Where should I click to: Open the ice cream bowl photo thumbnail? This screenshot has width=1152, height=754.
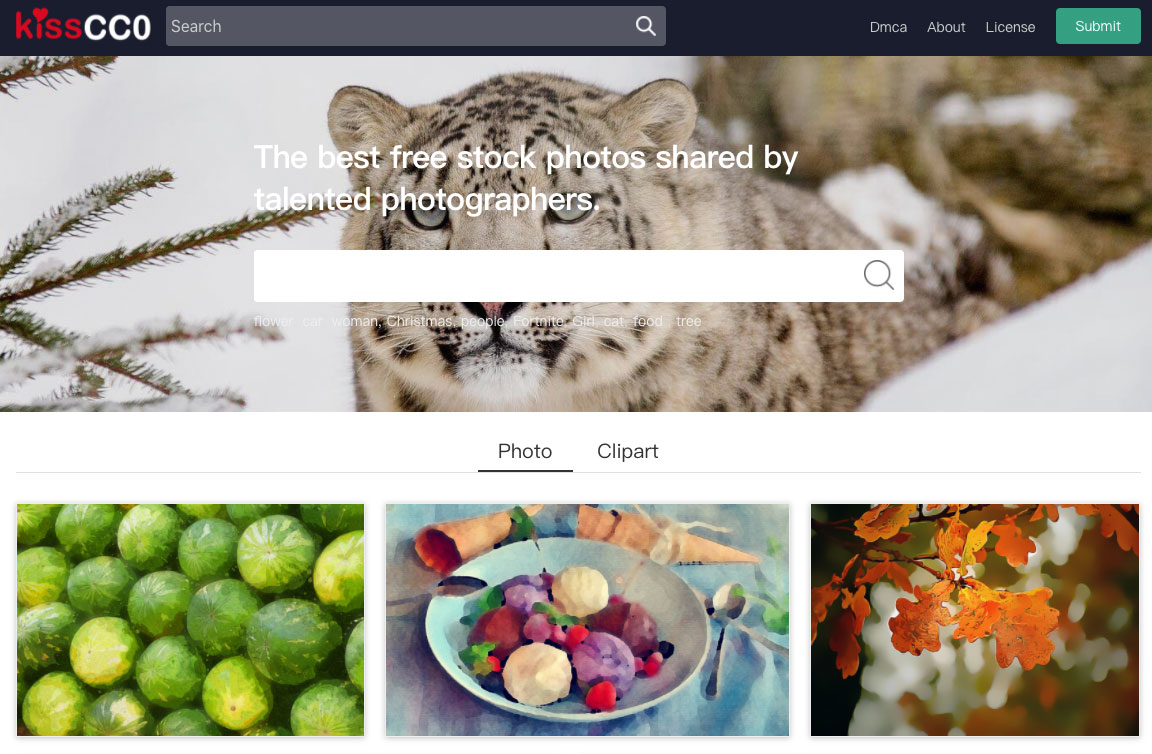click(x=587, y=620)
